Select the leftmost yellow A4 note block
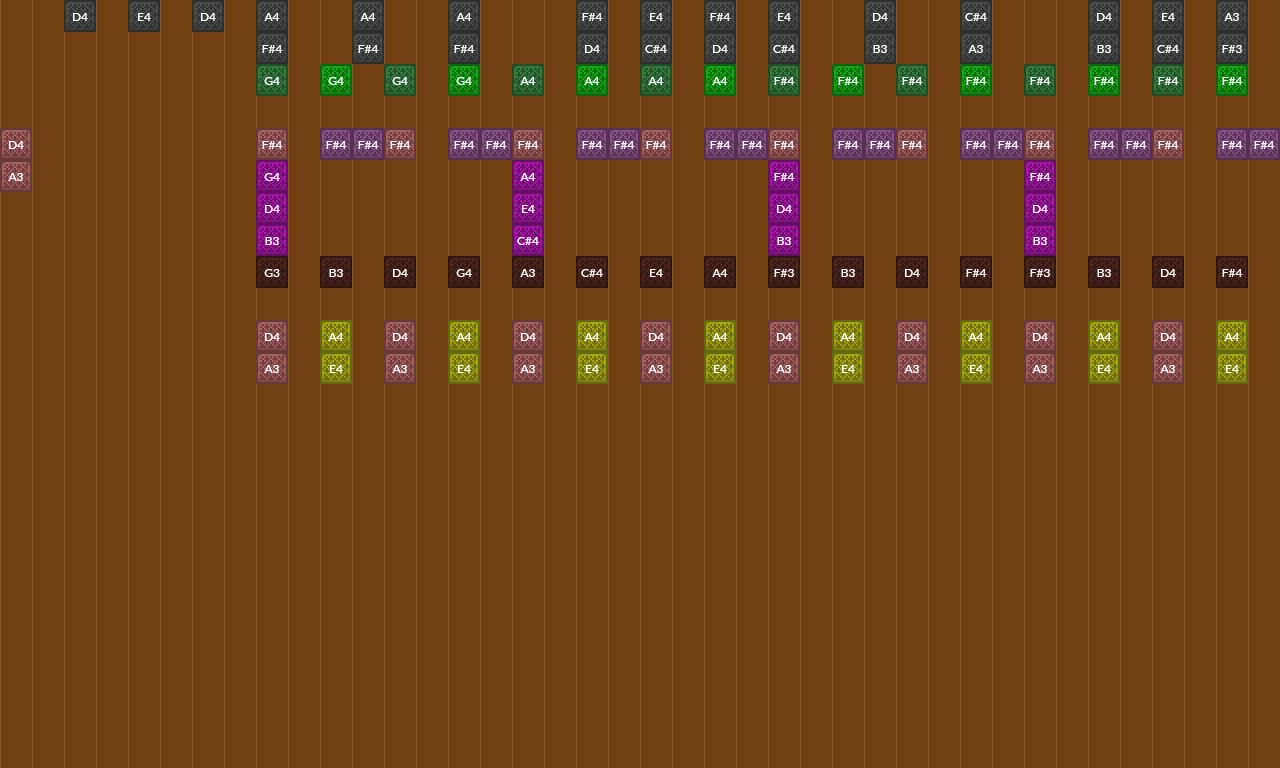The width and height of the screenshot is (1280, 768). (336, 337)
